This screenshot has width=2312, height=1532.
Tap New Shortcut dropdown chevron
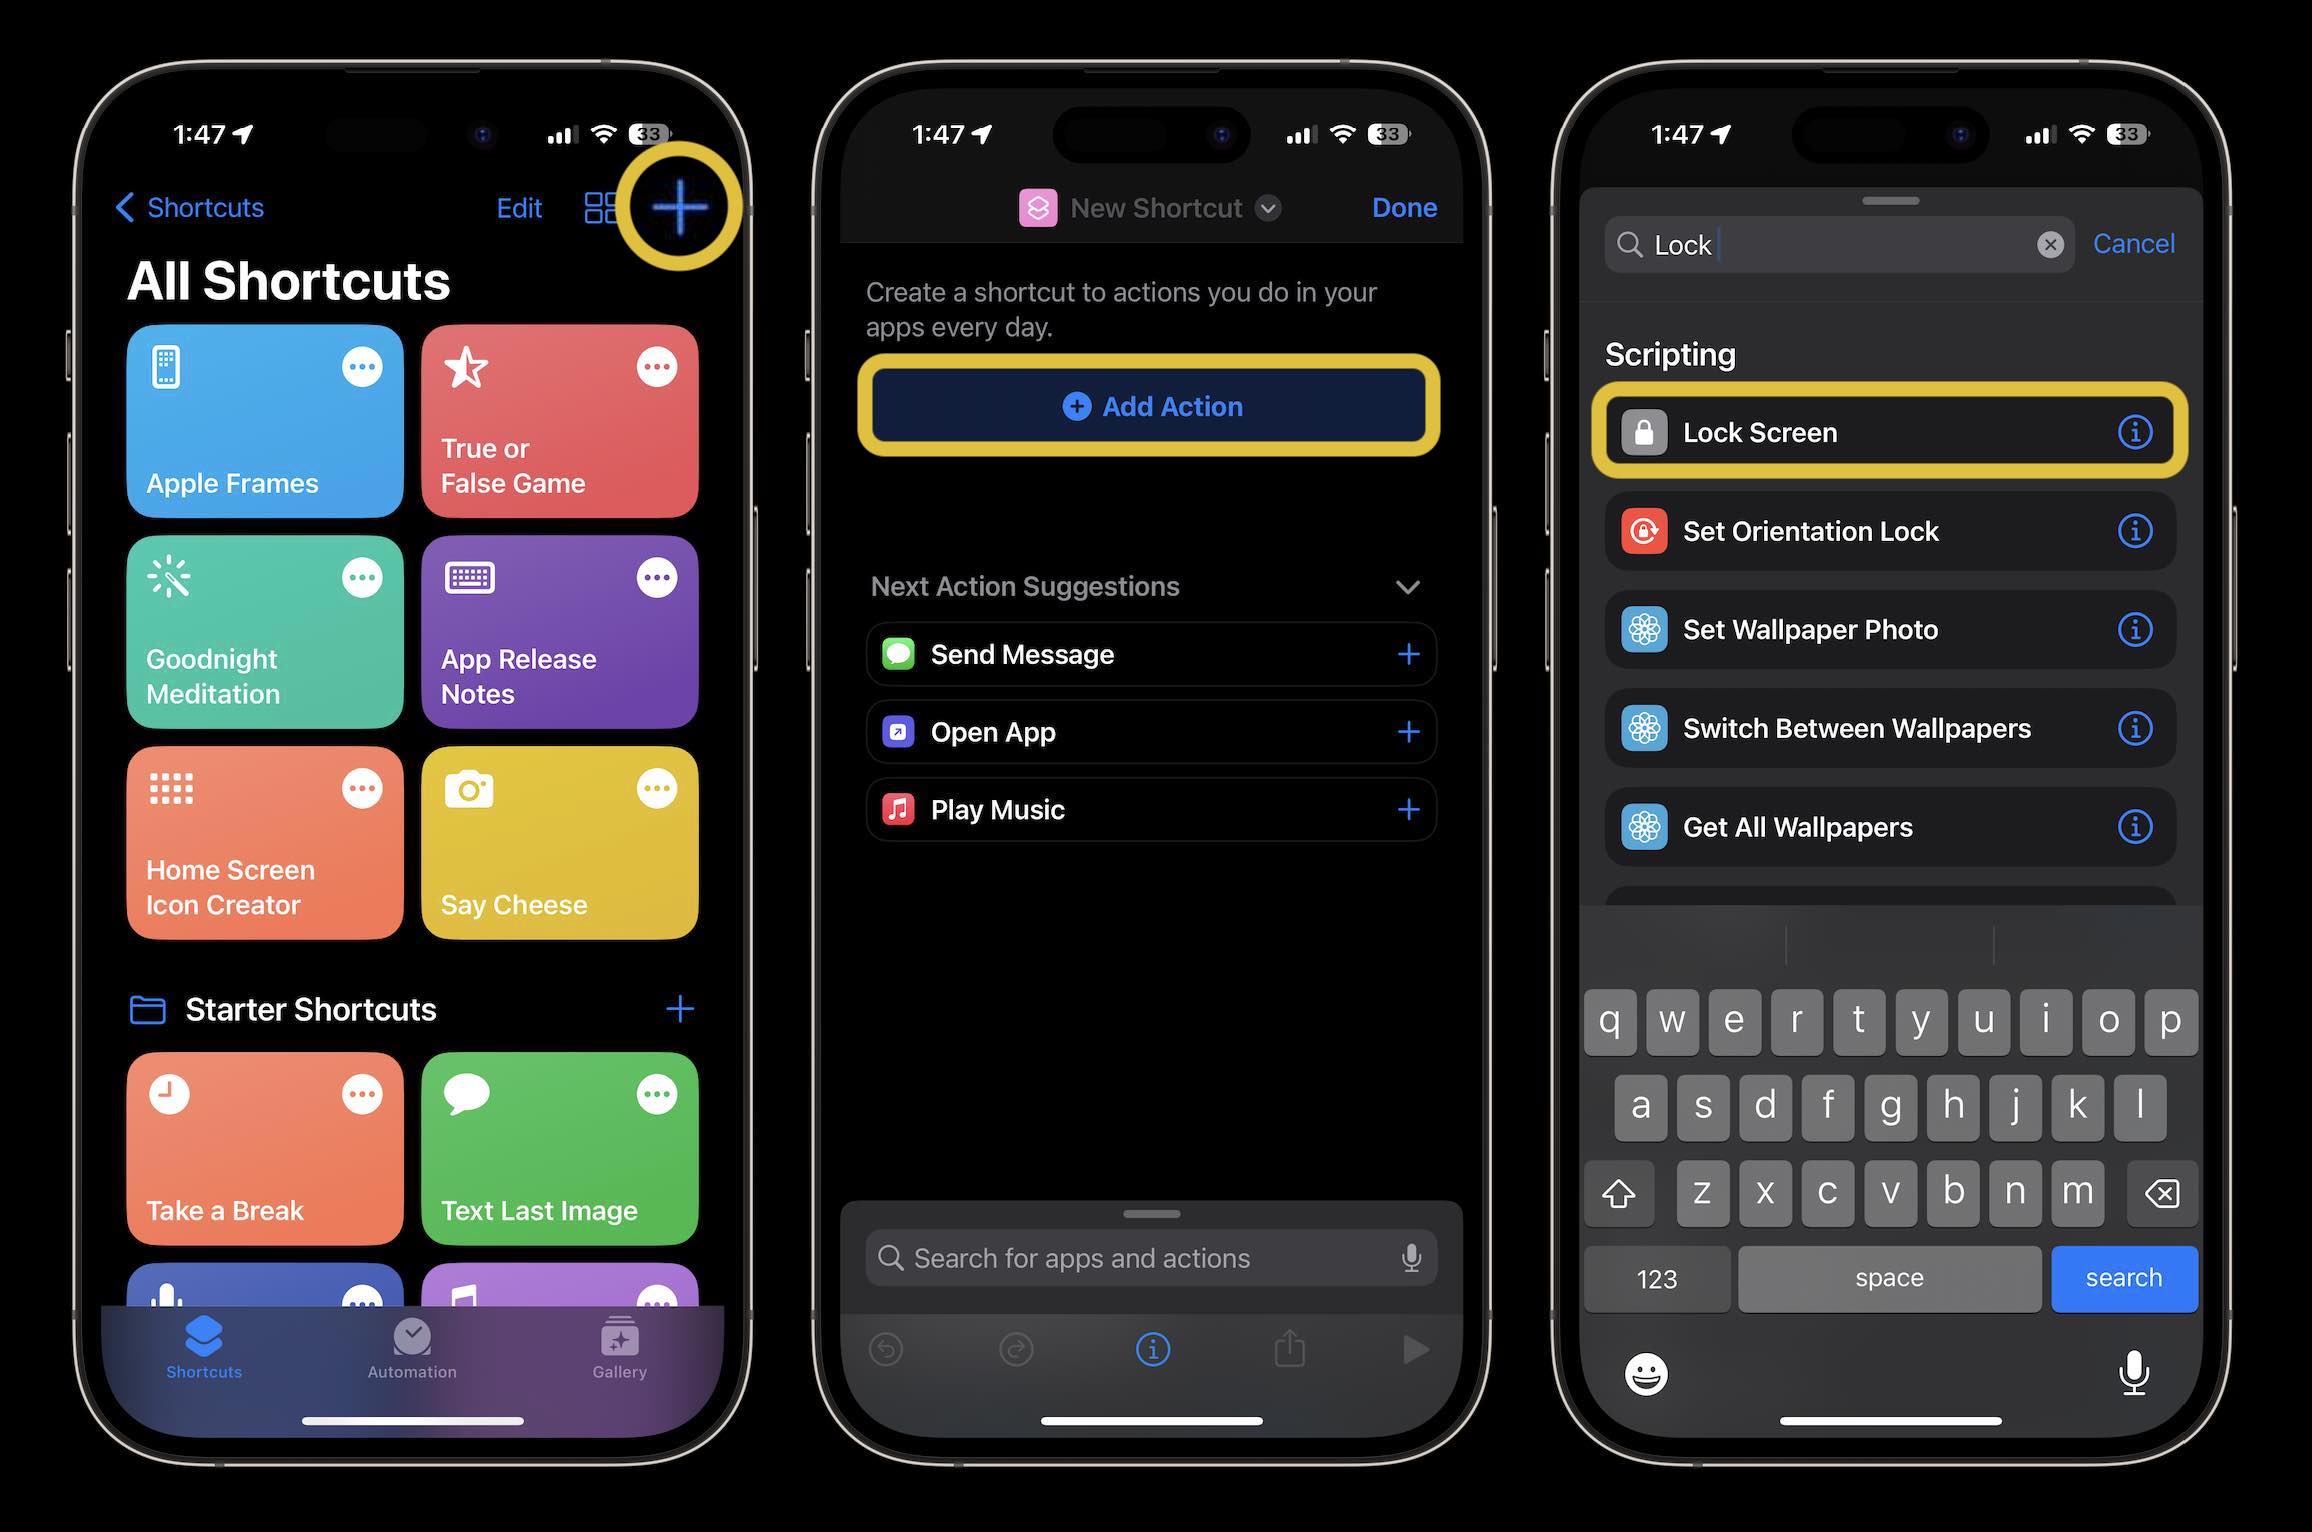[1267, 207]
